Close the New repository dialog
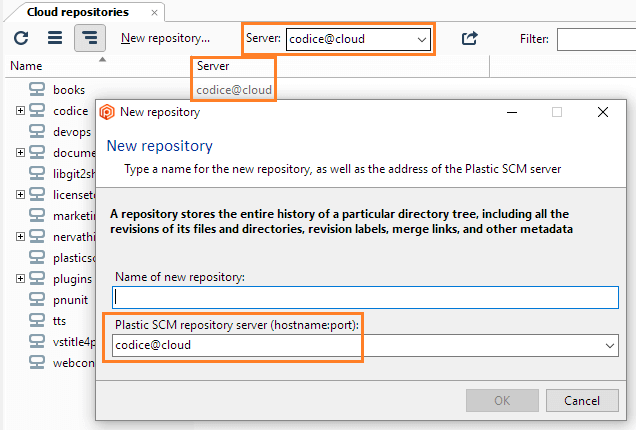This screenshot has width=636, height=430. [x=603, y=112]
